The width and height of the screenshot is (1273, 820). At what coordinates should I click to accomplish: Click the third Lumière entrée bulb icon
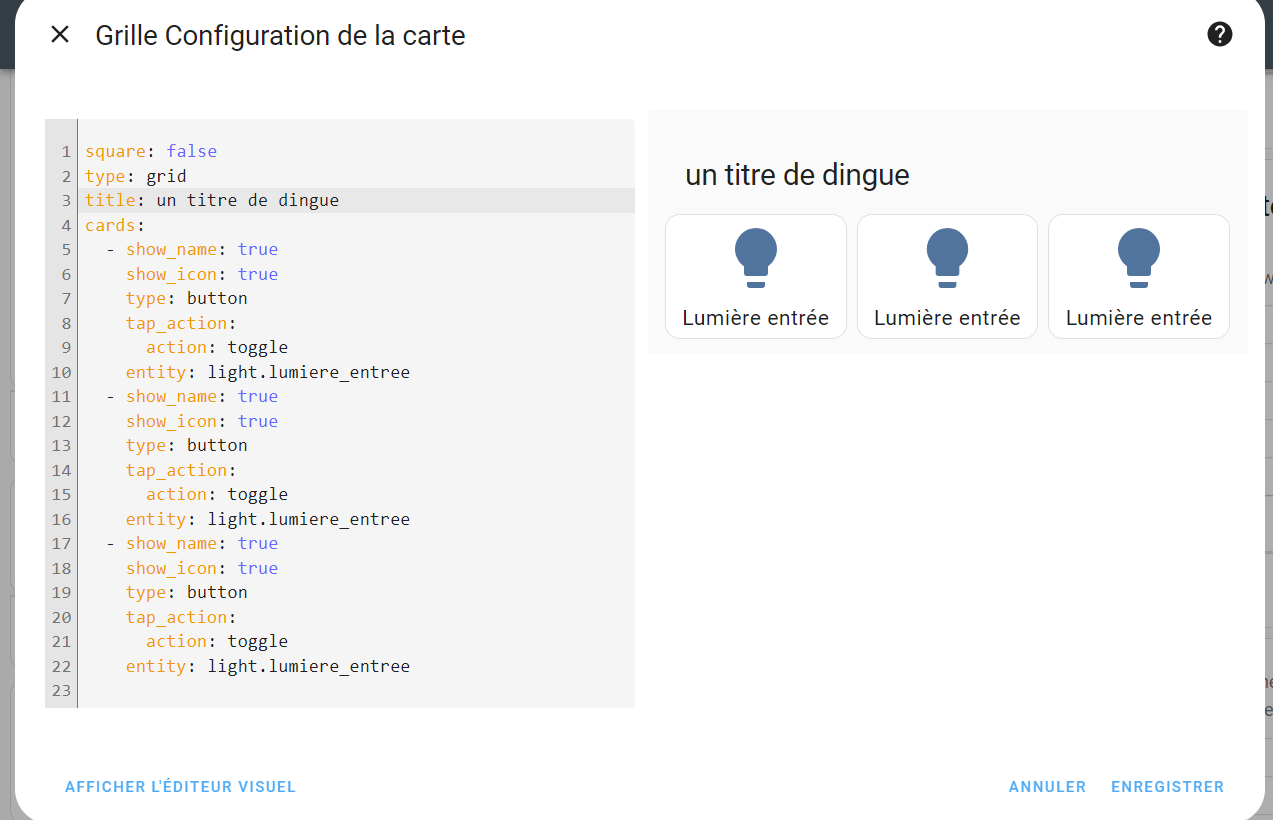[1138, 257]
